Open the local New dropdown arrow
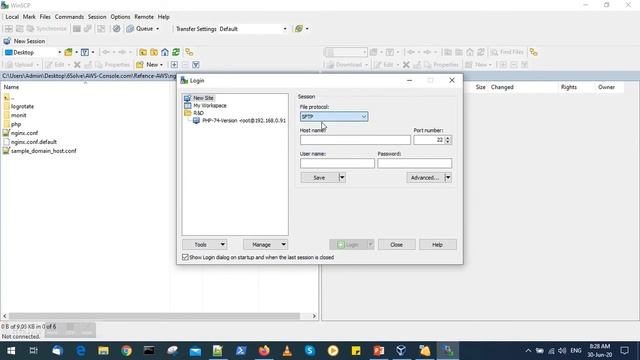640x360 pixels. tap(161, 64)
